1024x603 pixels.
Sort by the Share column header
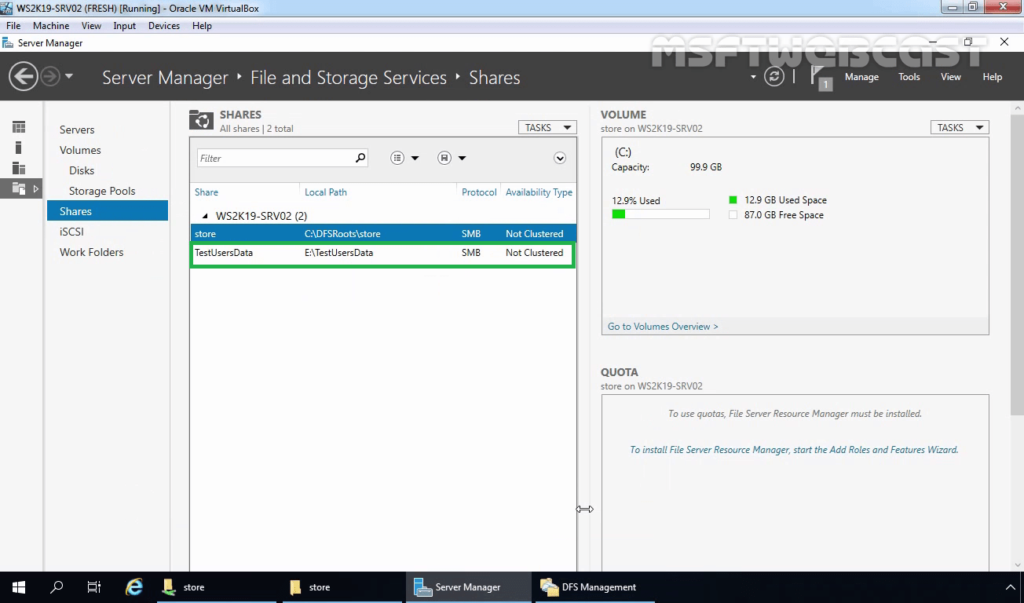(x=206, y=192)
